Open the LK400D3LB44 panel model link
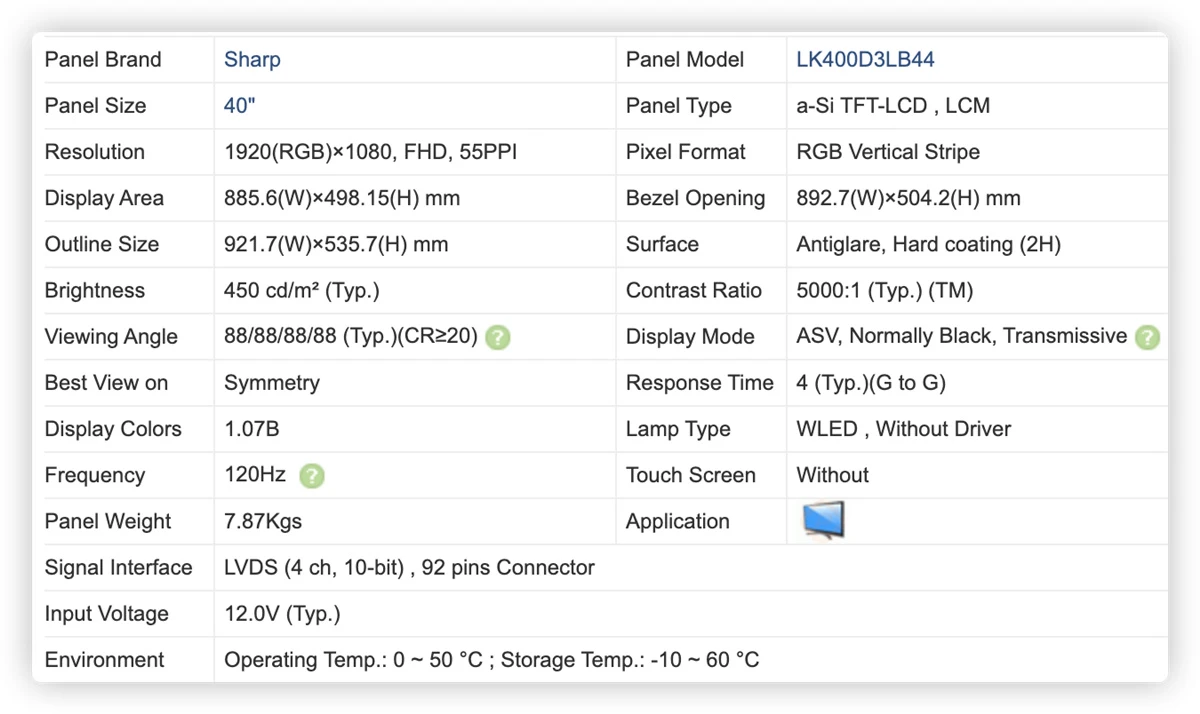The height and width of the screenshot is (714, 1200). (x=865, y=60)
